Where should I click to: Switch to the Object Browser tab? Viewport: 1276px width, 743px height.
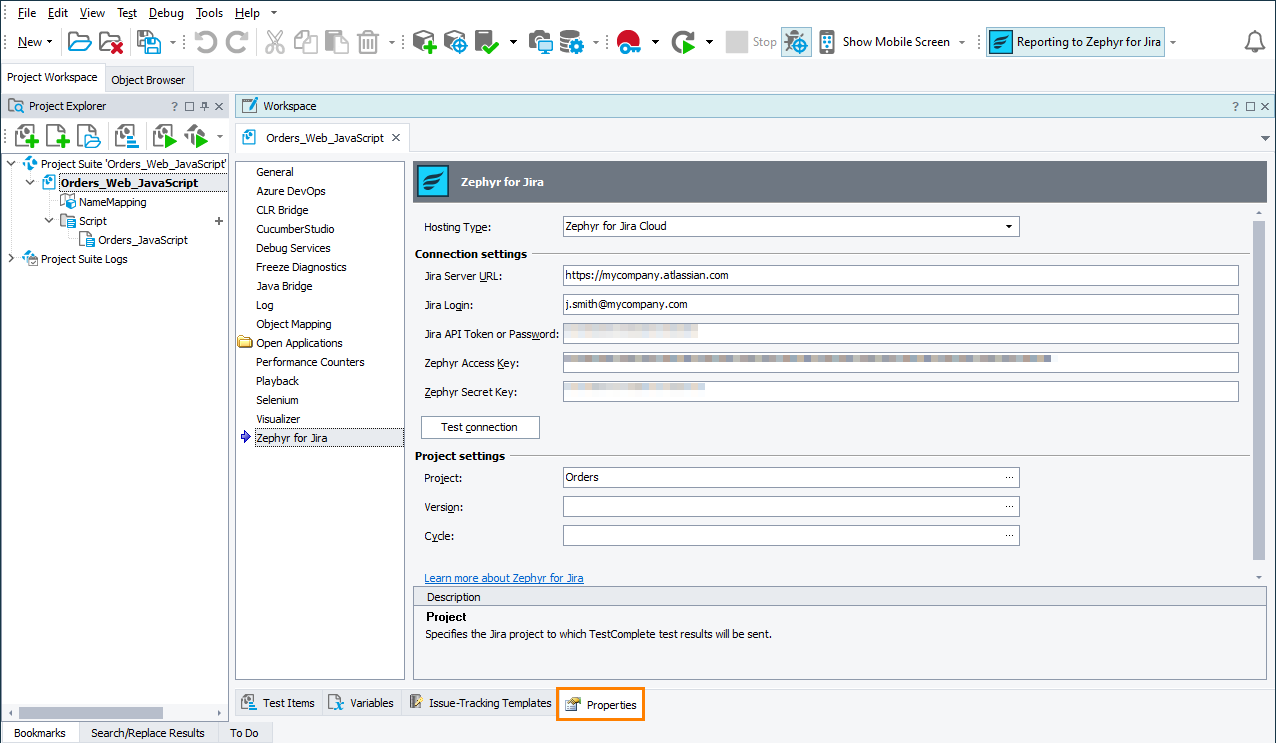(x=148, y=80)
